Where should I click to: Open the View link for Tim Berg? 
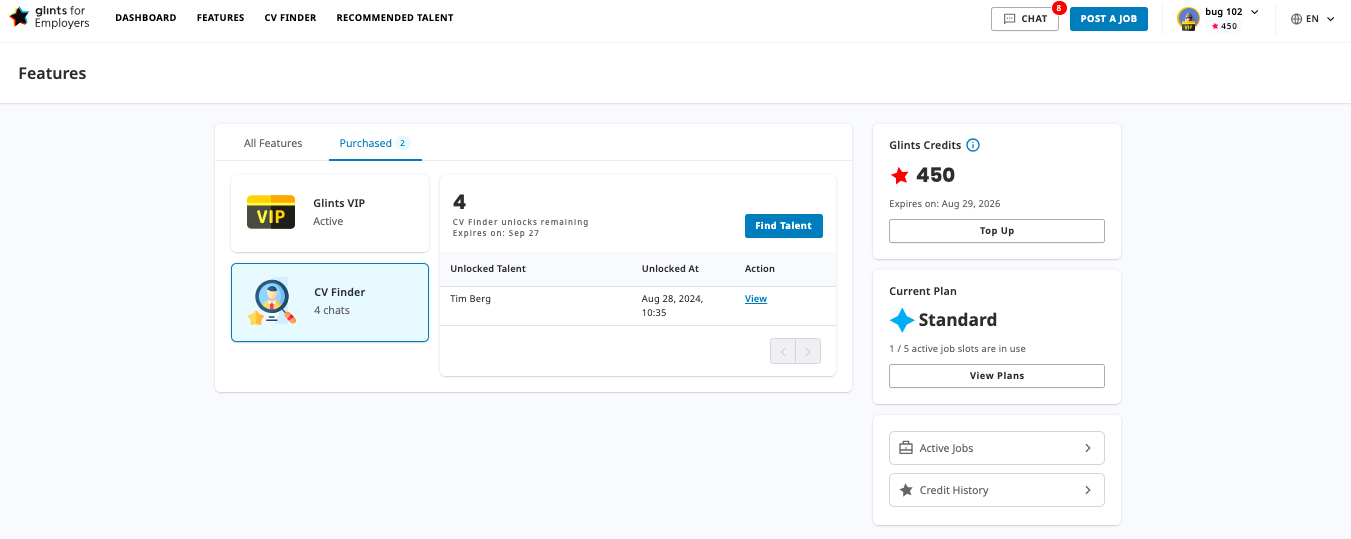click(x=756, y=299)
